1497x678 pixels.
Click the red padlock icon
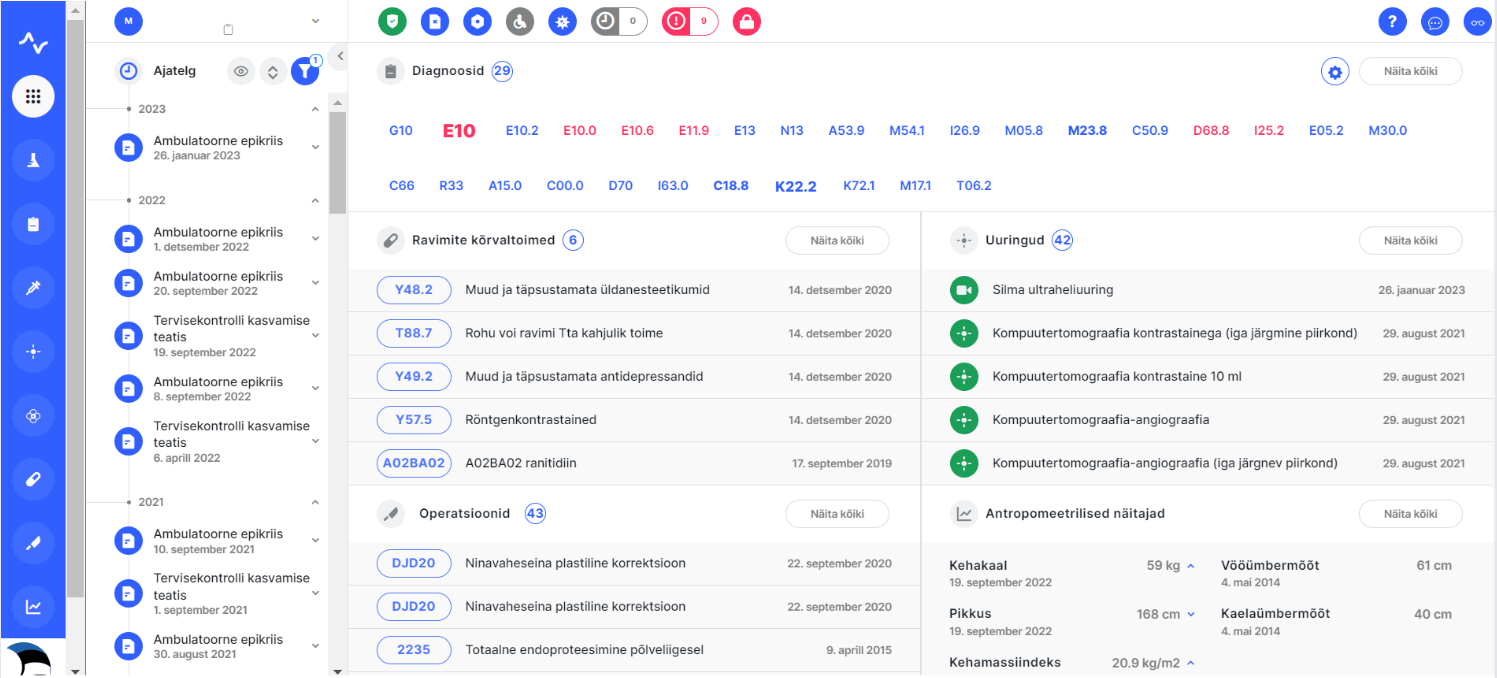click(x=746, y=21)
